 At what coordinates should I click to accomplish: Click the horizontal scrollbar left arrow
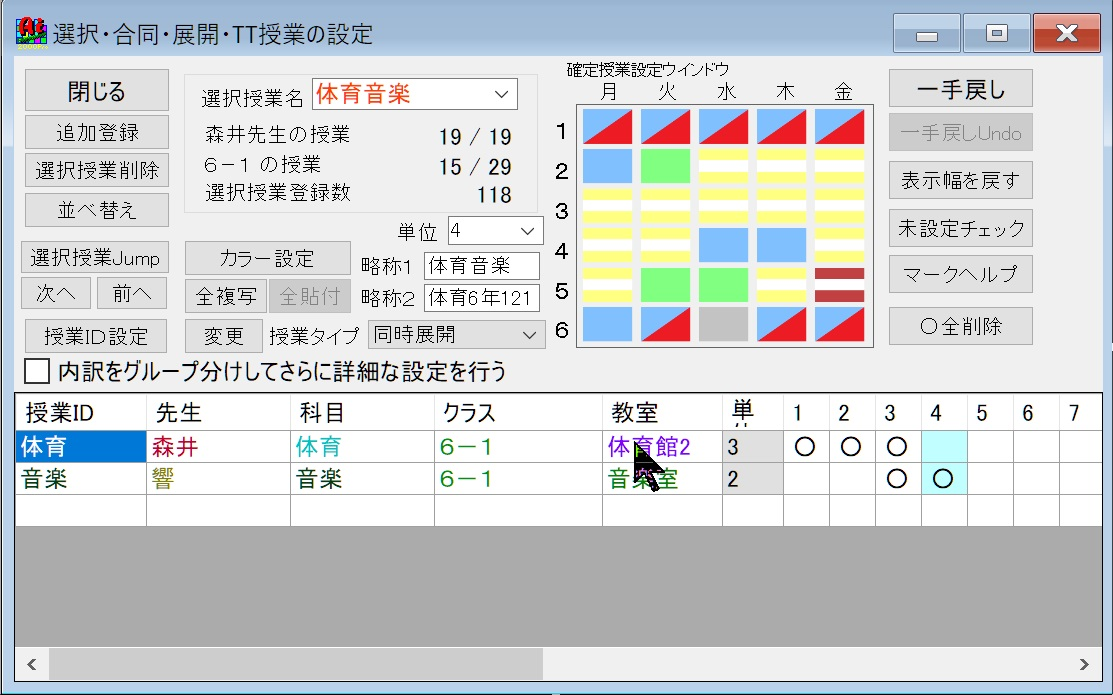[32, 664]
